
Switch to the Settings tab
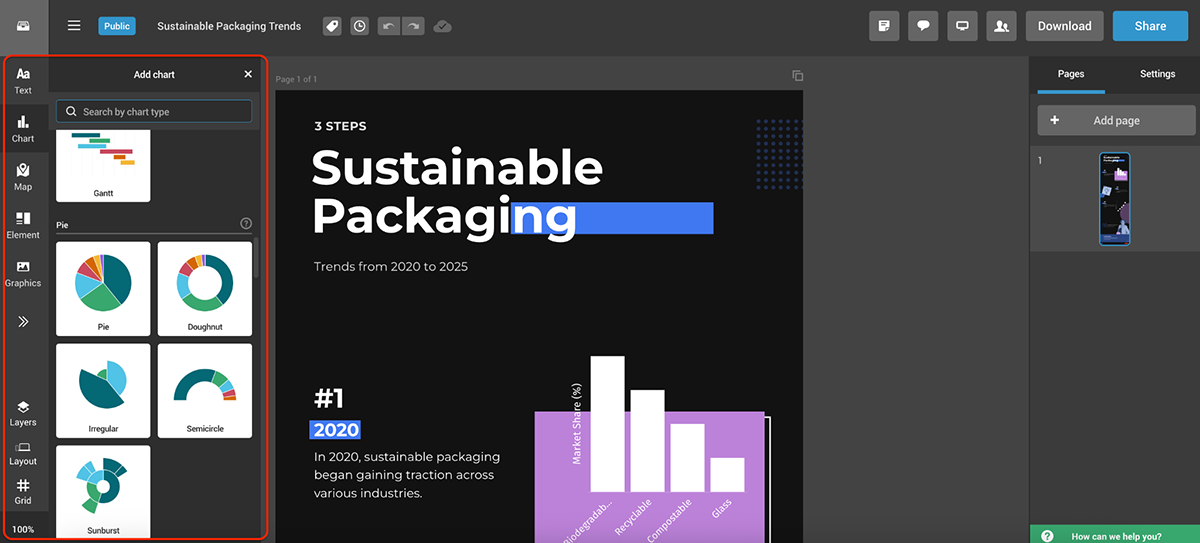(1158, 74)
